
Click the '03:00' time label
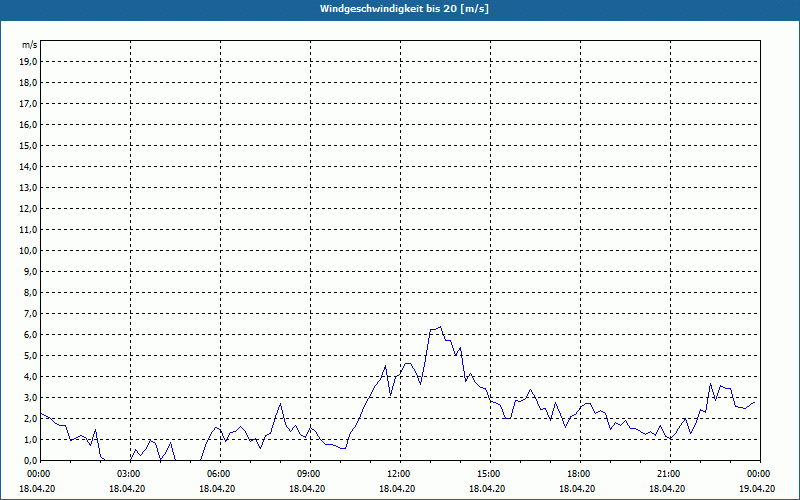click(128, 474)
